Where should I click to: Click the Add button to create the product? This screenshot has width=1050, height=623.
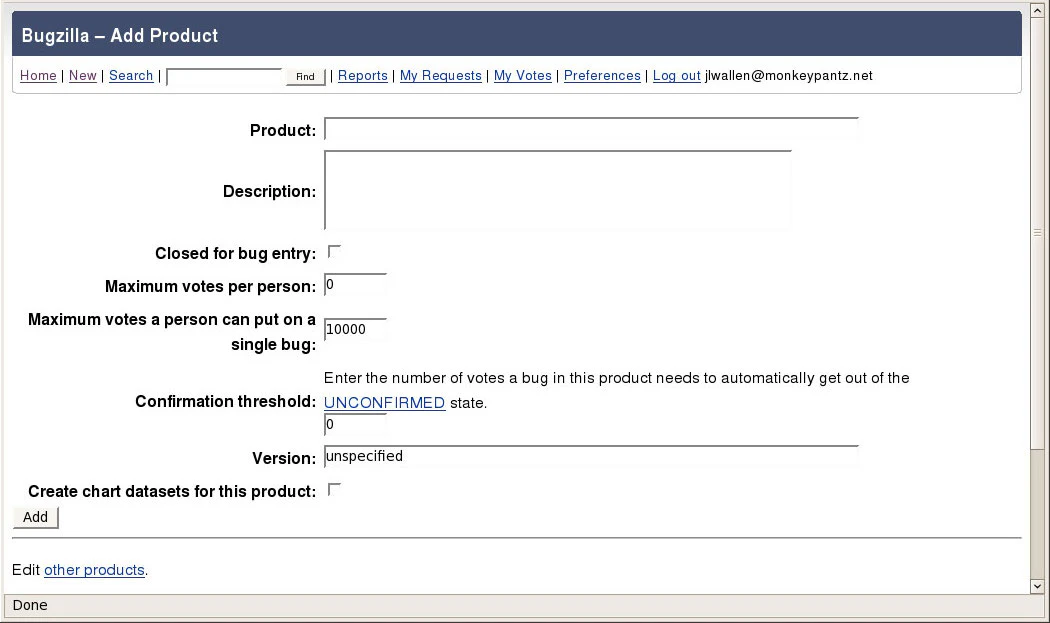click(x=34, y=517)
